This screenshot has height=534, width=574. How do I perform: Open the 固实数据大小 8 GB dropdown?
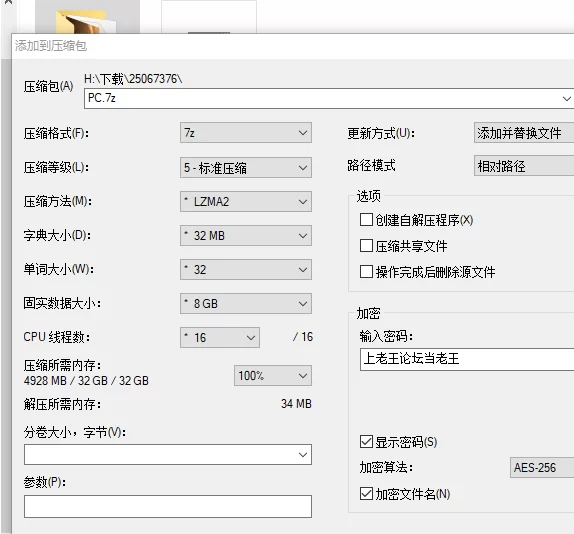coord(246,303)
